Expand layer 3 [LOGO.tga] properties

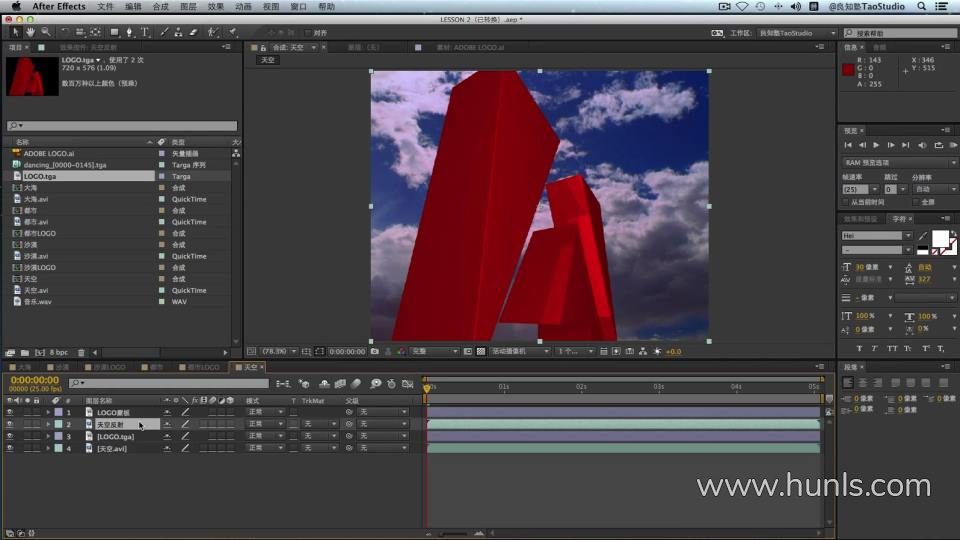point(48,436)
